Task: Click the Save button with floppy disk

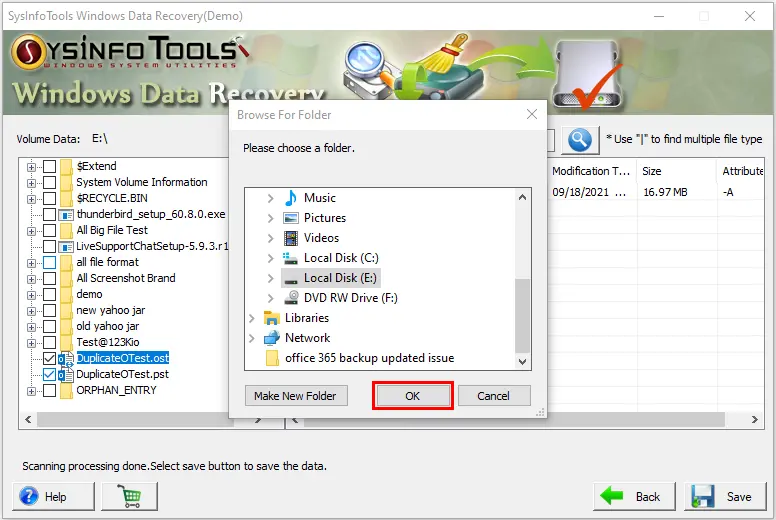Action: [725, 496]
